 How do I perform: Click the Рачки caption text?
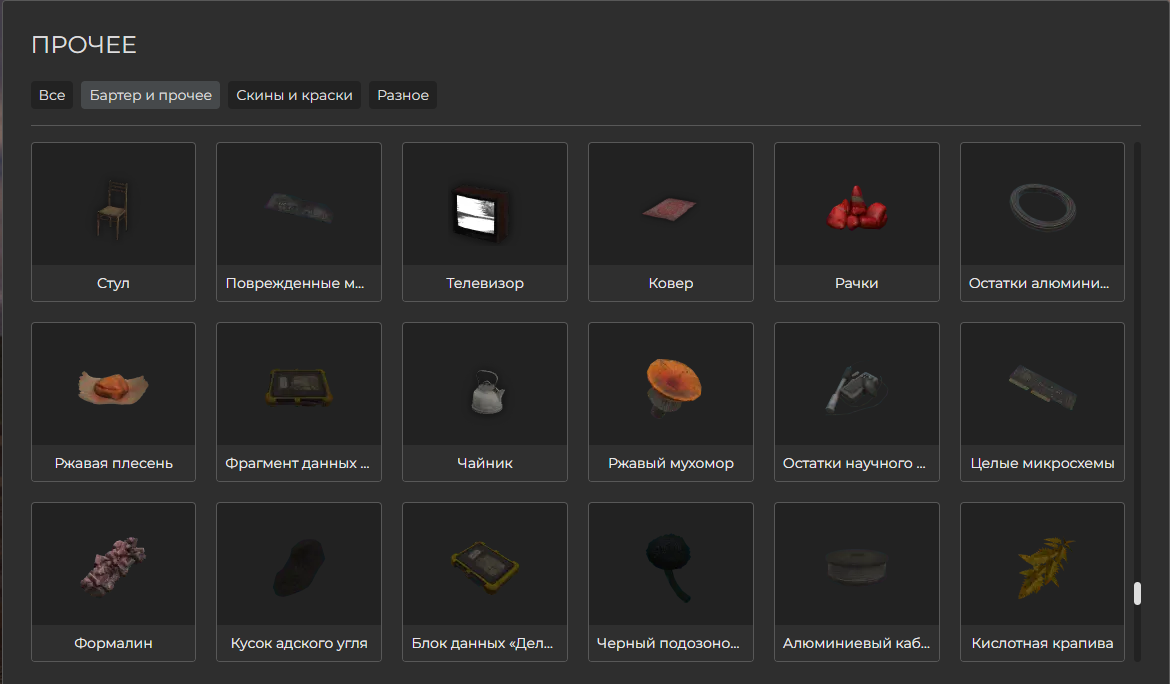857,283
